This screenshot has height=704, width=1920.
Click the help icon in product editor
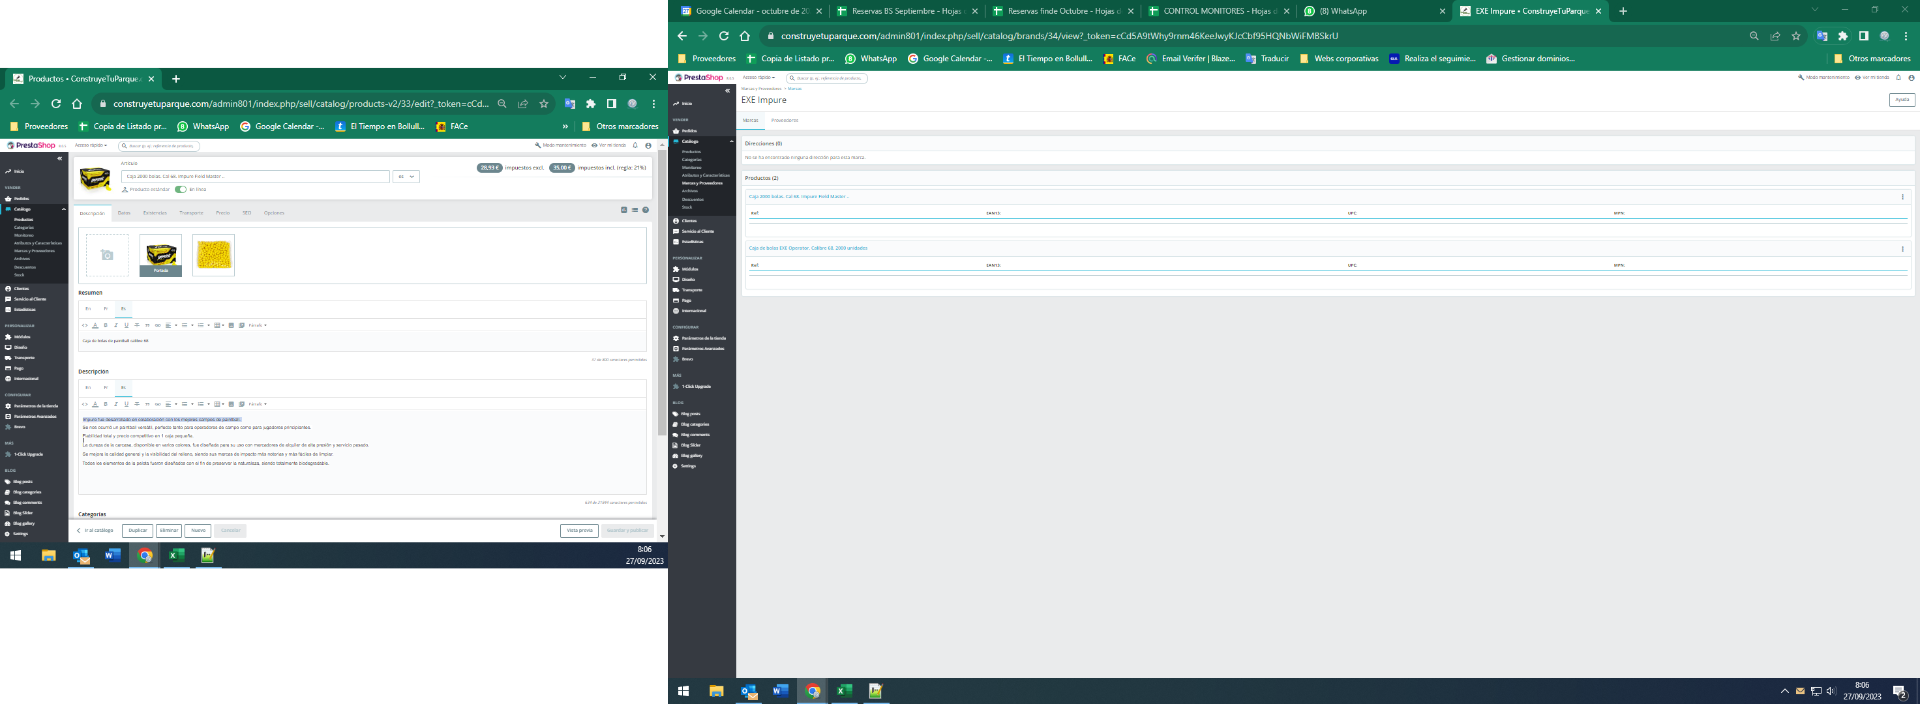tap(645, 210)
